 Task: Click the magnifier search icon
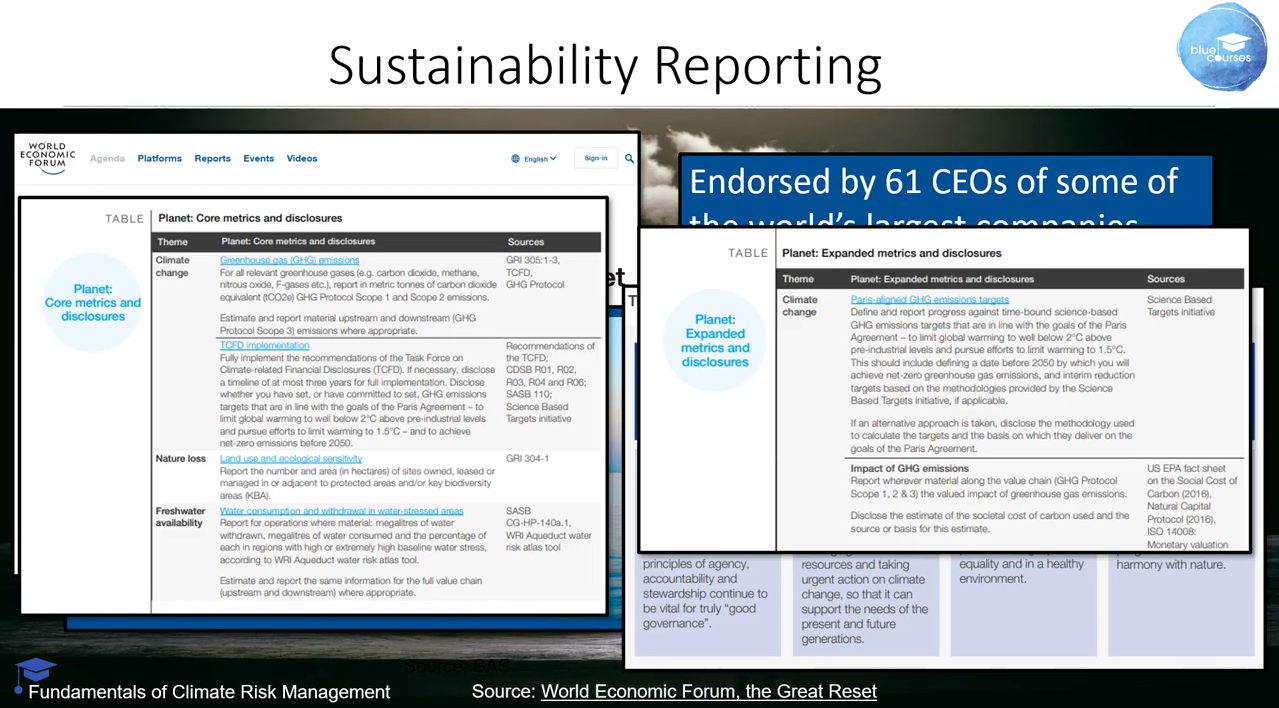(x=629, y=158)
